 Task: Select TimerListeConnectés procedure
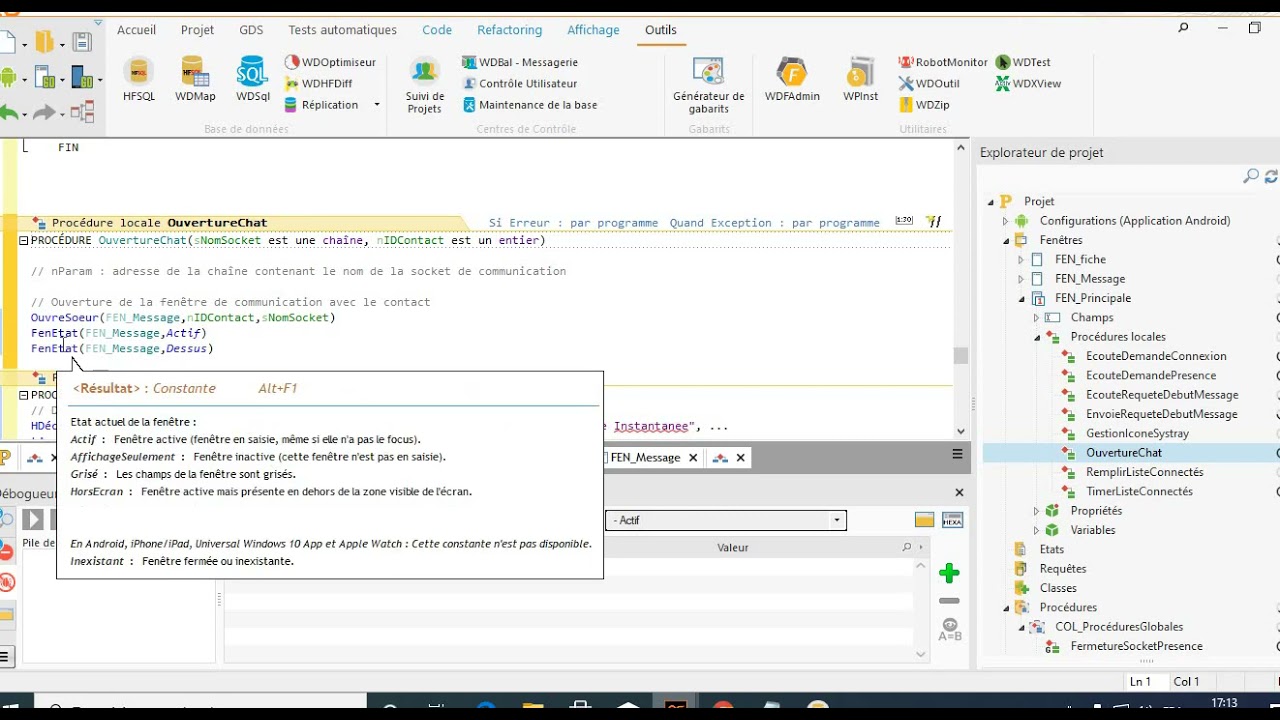click(x=1139, y=492)
